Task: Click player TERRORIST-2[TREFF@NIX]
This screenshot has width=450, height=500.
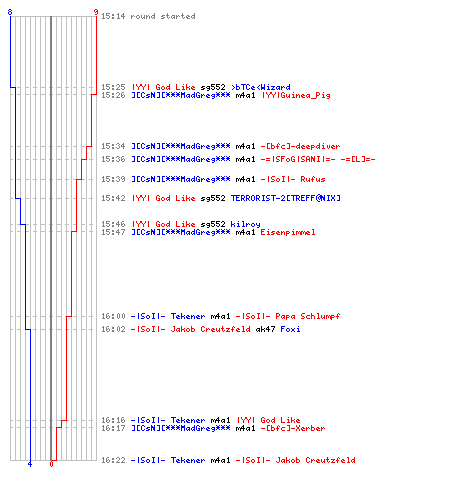Action: 286,198
